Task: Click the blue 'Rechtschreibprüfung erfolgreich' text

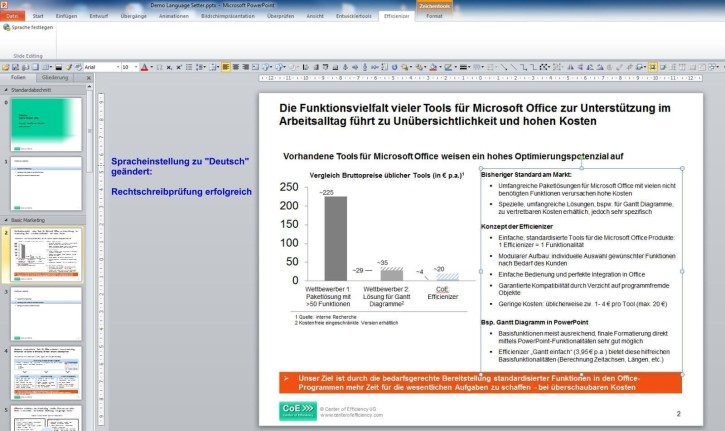Action: pyautogui.click(x=181, y=191)
